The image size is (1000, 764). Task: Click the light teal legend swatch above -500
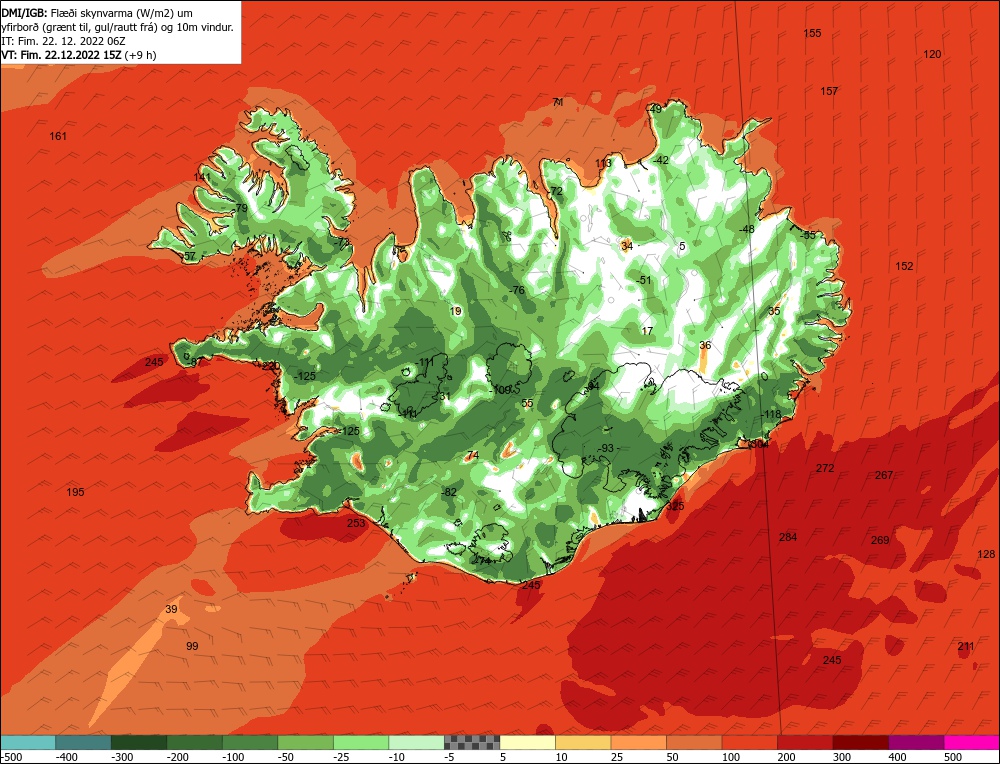tap(28, 742)
